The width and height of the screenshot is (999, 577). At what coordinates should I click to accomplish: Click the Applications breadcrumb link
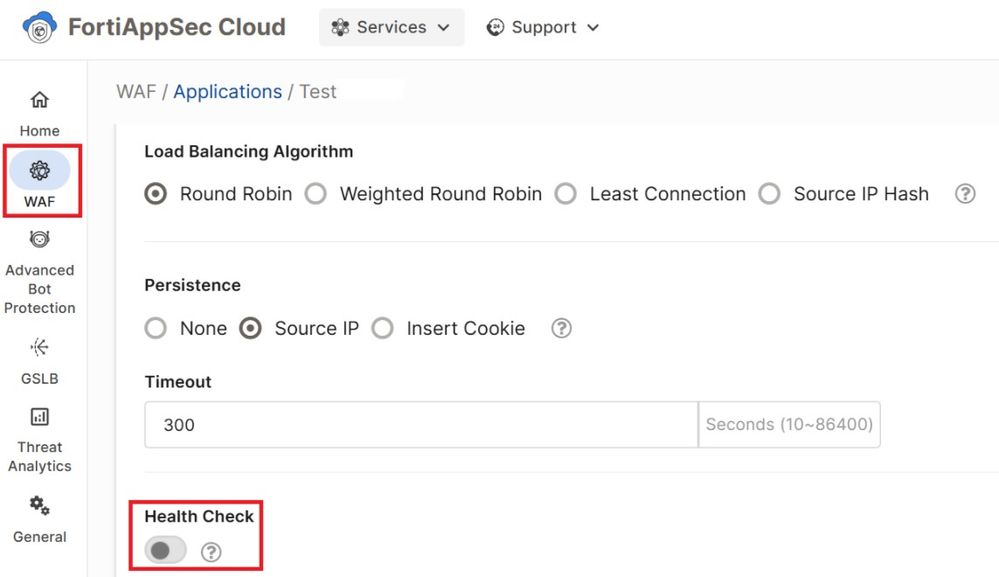[227, 92]
